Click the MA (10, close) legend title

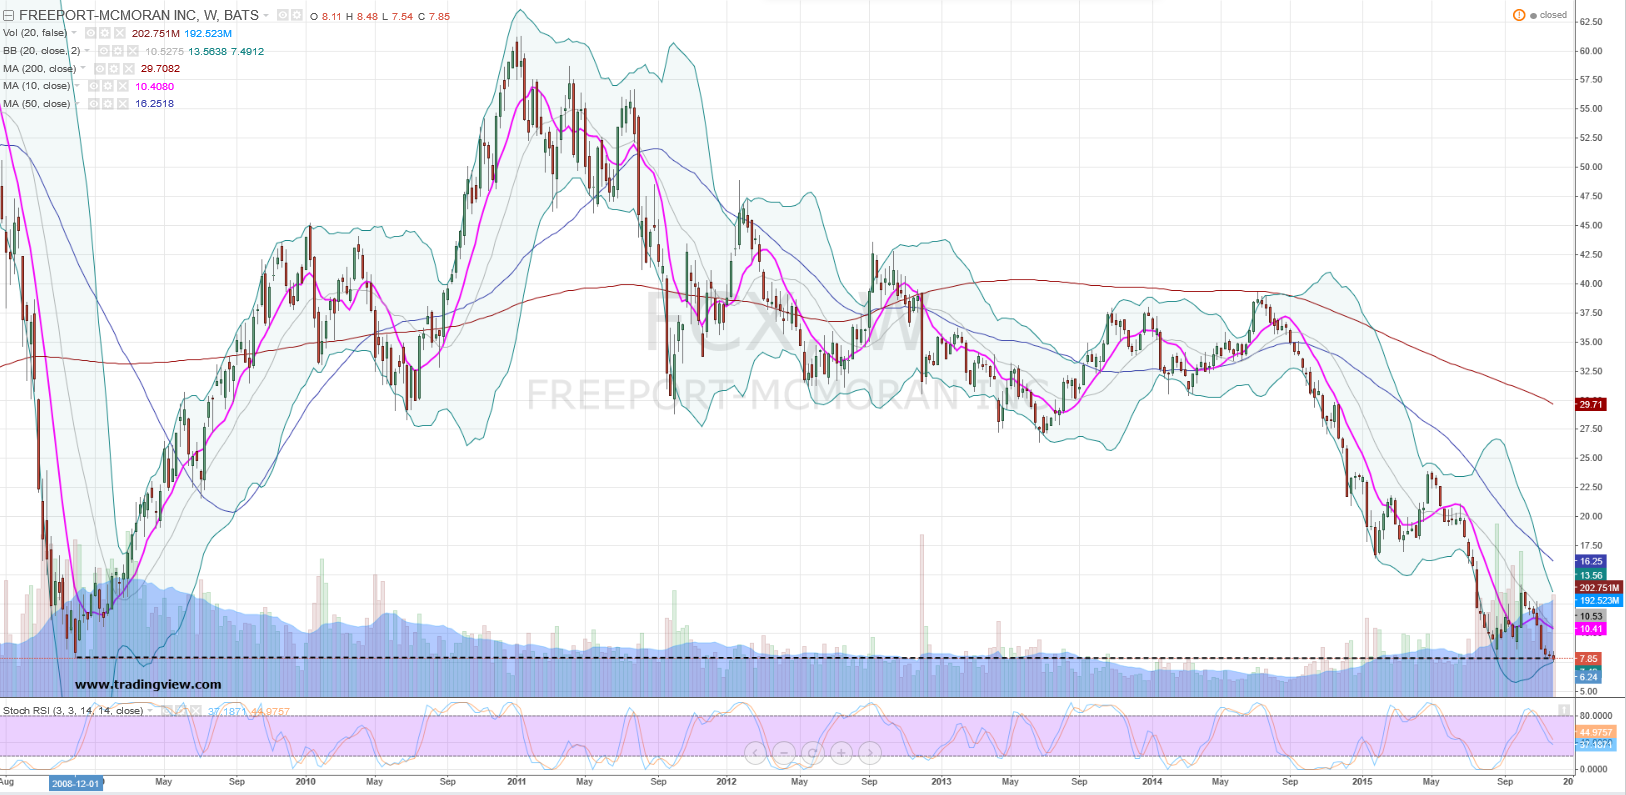pyautogui.click(x=37, y=86)
